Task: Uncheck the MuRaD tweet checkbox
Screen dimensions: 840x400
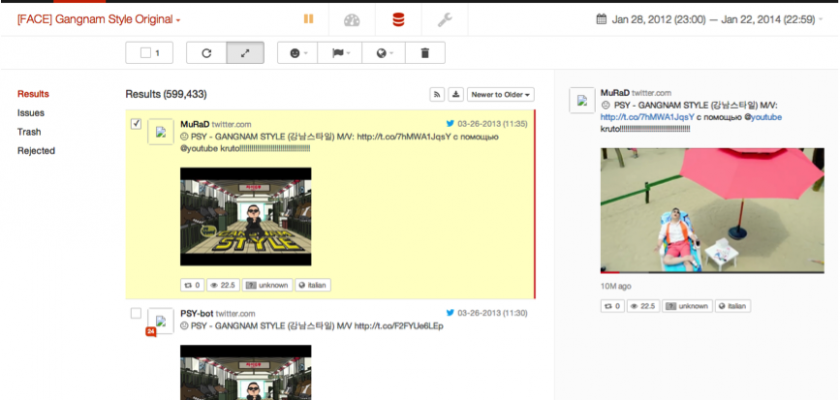Action: pyautogui.click(x=136, y=124)
